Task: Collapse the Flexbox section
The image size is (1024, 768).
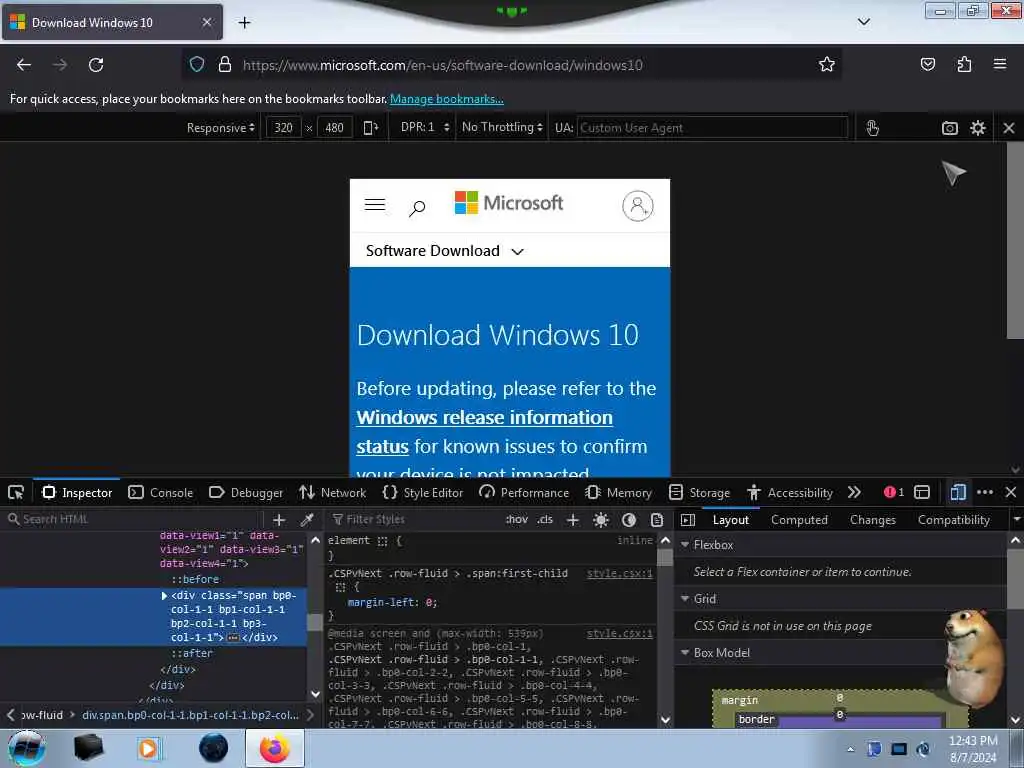Action: [685, 545]
